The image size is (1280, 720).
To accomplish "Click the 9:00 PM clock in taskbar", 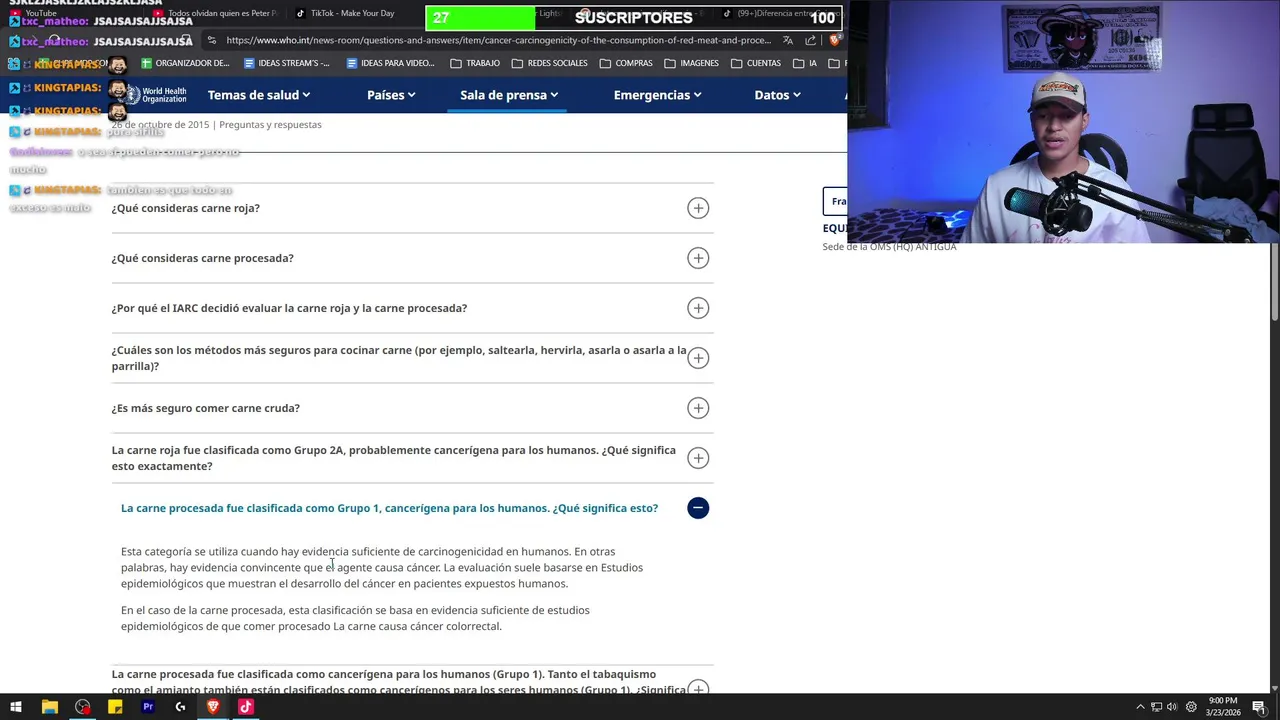I will [x=1223, y=707].
